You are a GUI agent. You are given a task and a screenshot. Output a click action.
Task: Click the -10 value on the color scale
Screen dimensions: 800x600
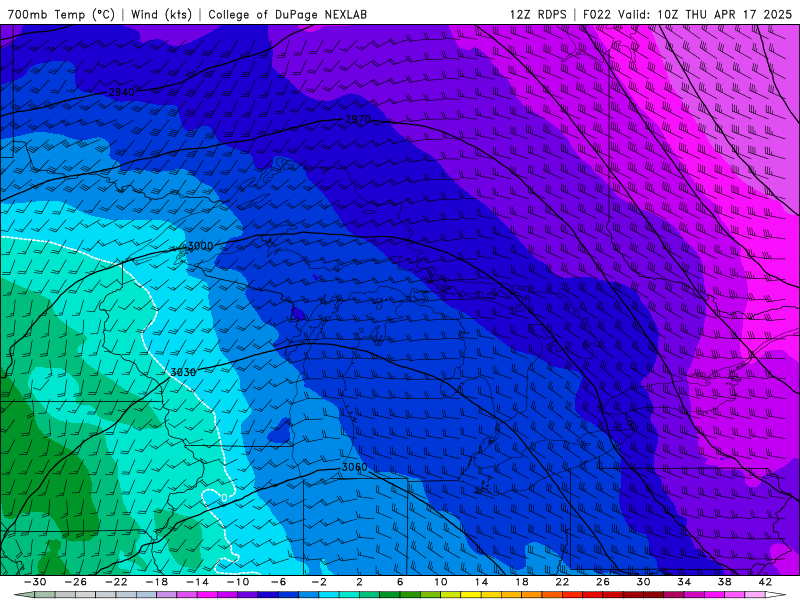click(238, 582)
